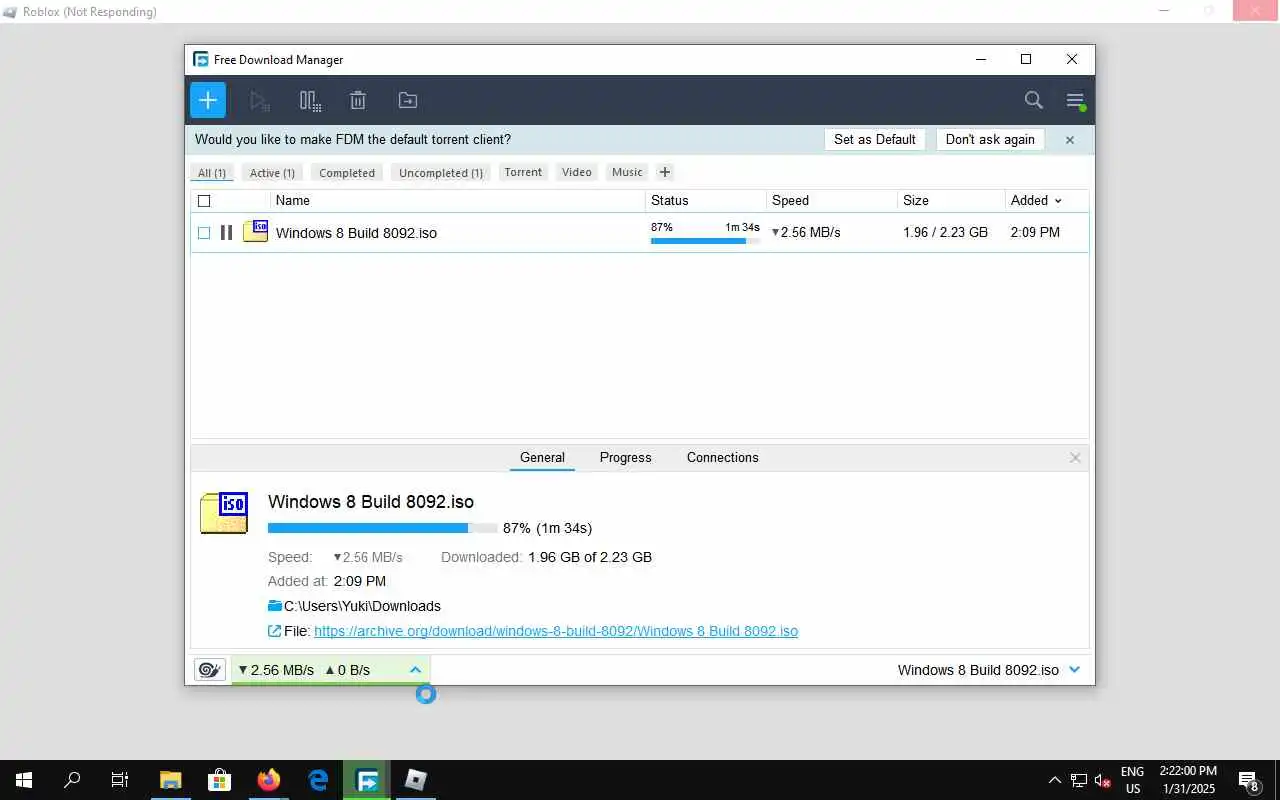Click the 0 B/s upload speed indicator
The height and width of the screenshot is (800, 1280).
[x=347, y=670]
